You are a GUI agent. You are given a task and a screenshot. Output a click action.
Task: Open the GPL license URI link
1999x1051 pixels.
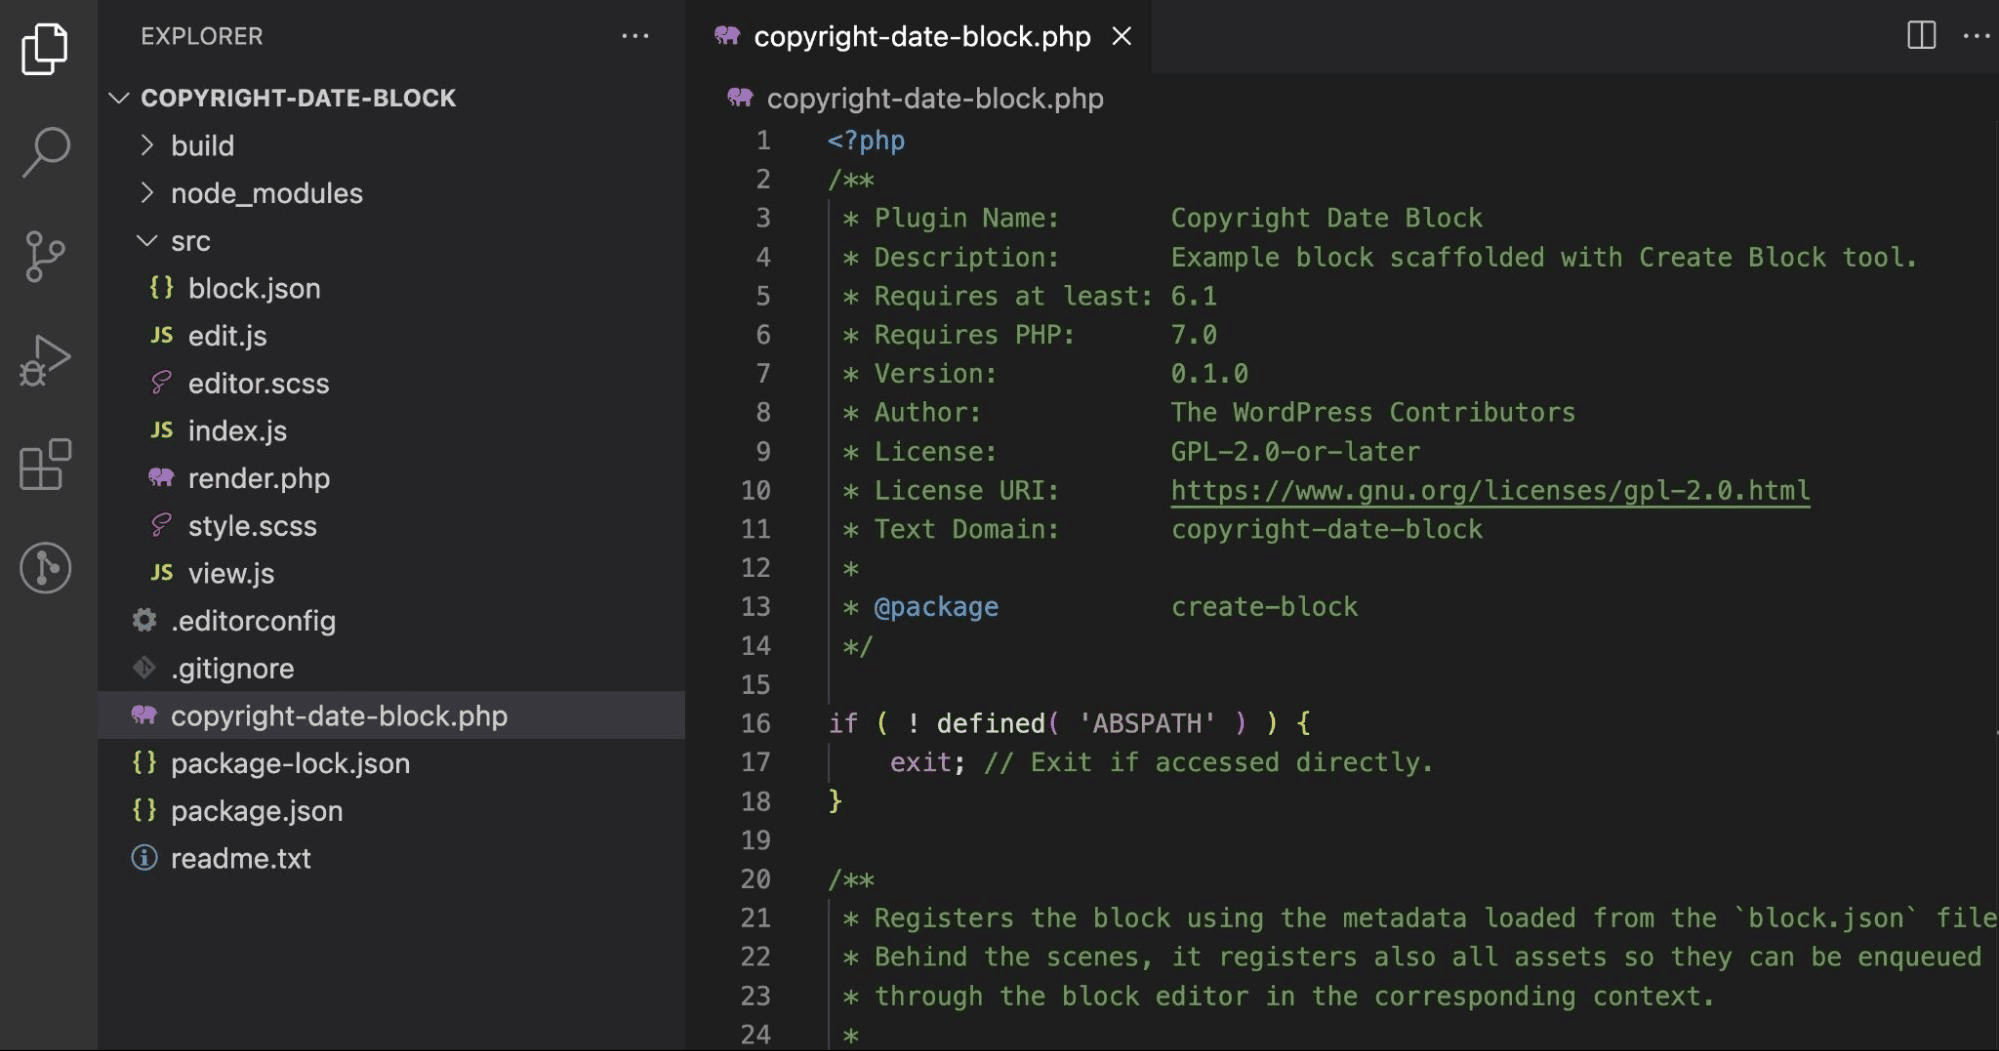1489,490
